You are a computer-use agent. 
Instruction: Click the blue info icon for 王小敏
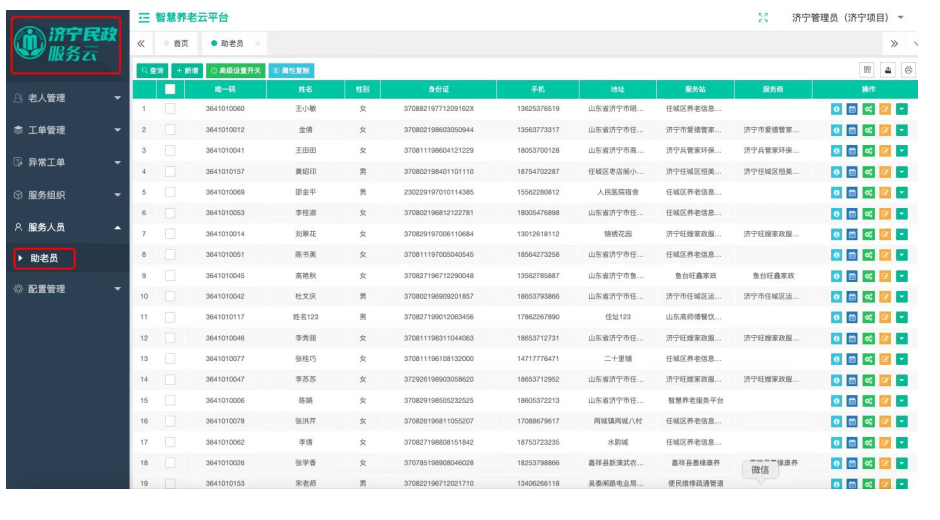click(837, 108)
